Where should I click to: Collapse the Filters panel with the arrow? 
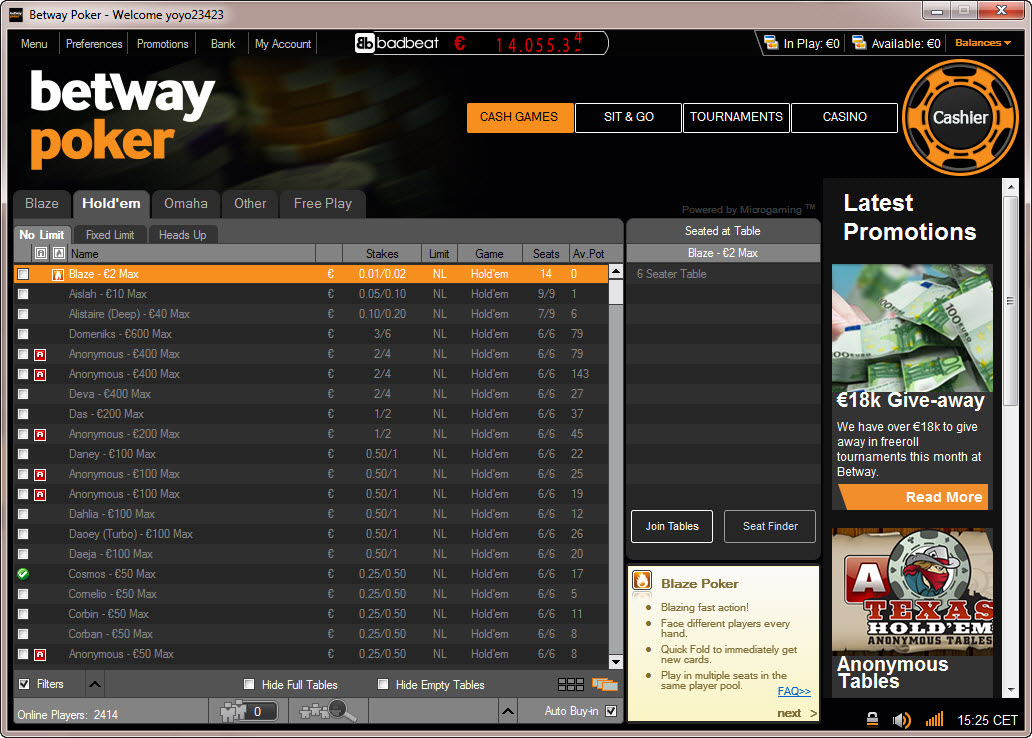(x=95, y=685)
